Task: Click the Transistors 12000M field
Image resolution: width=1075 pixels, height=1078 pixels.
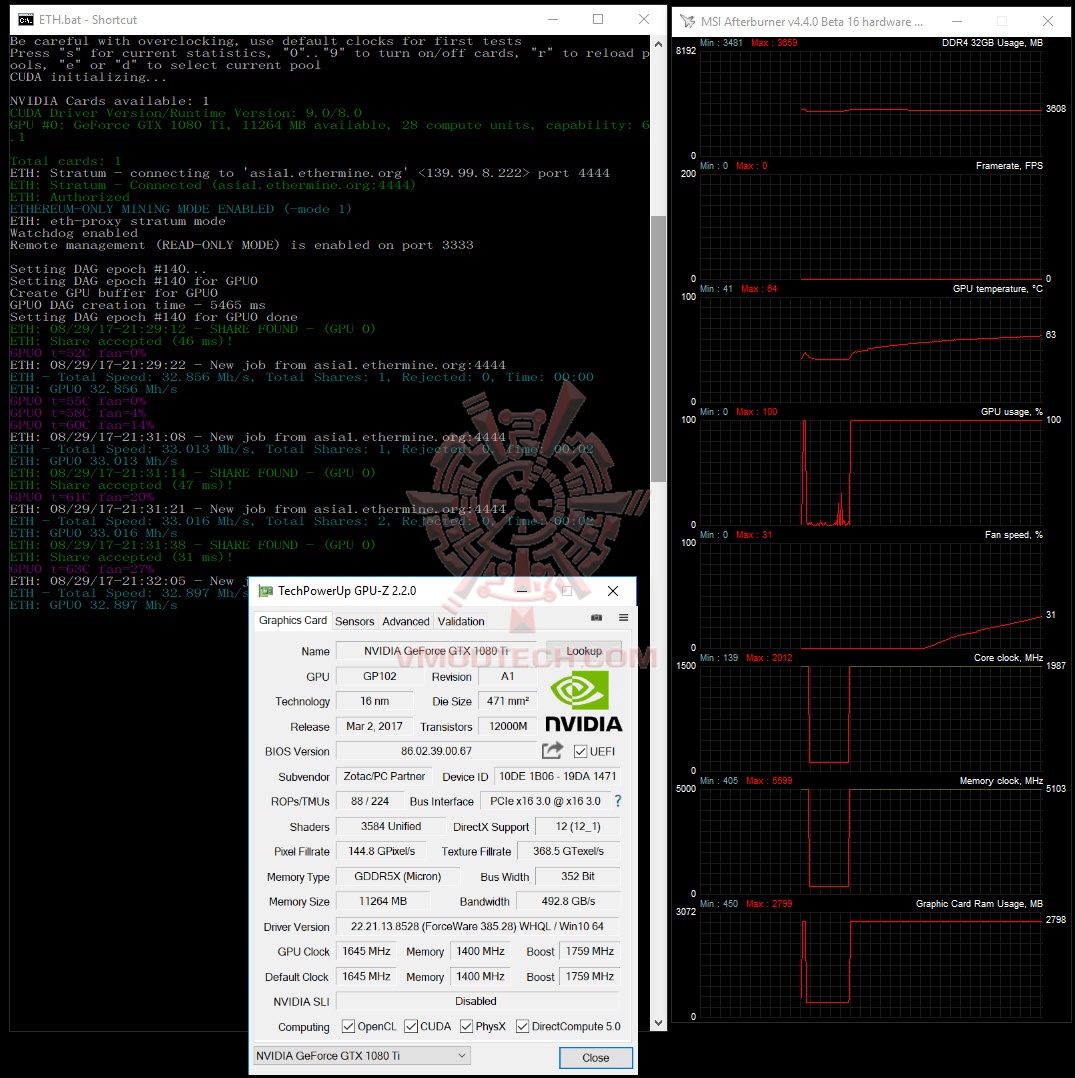Action: point(507,726)
